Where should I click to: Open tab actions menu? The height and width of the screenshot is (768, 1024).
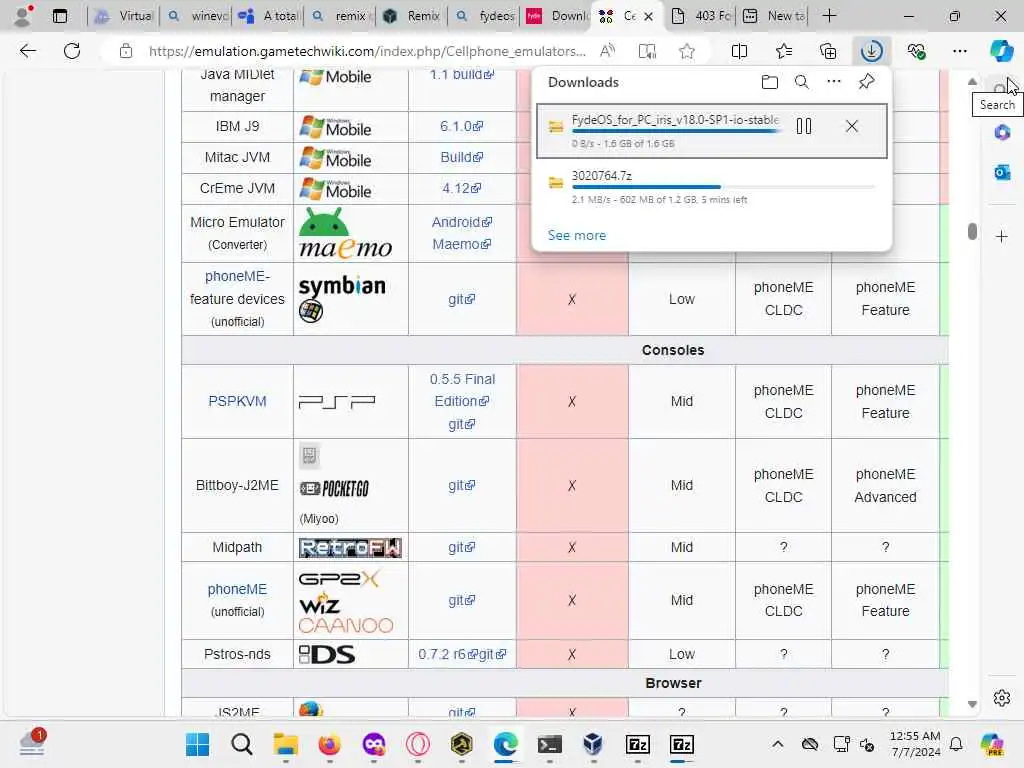[x=59, y=16]
